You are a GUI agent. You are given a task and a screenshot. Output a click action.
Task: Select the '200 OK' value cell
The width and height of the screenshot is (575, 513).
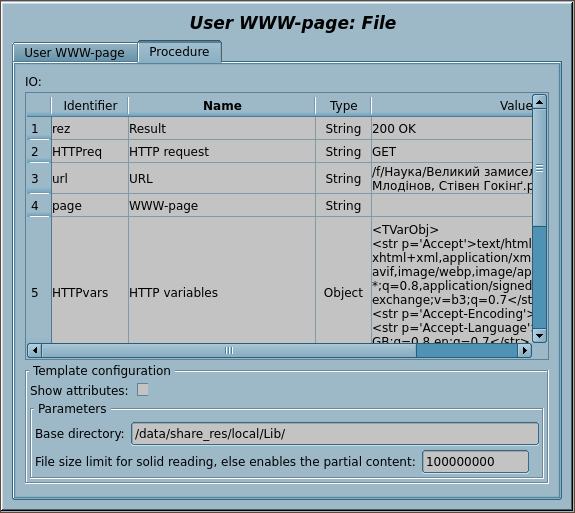coord(452,128)
